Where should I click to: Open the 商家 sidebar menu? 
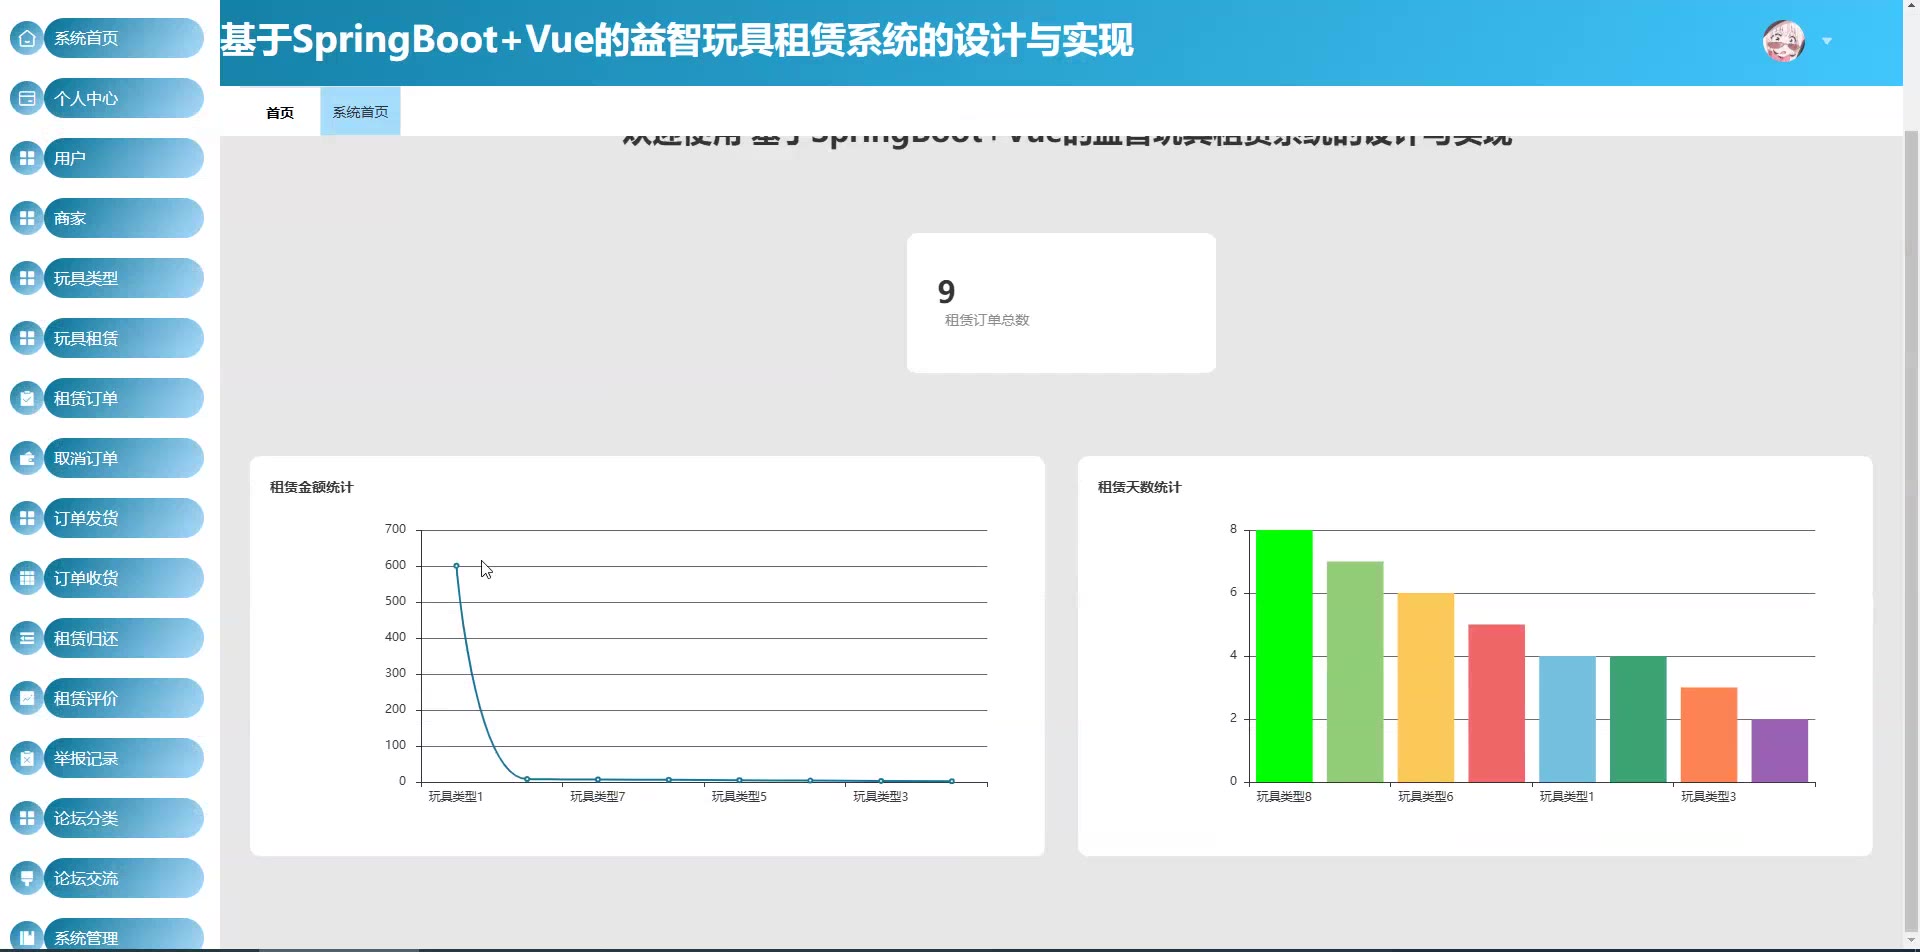(124, 218)
